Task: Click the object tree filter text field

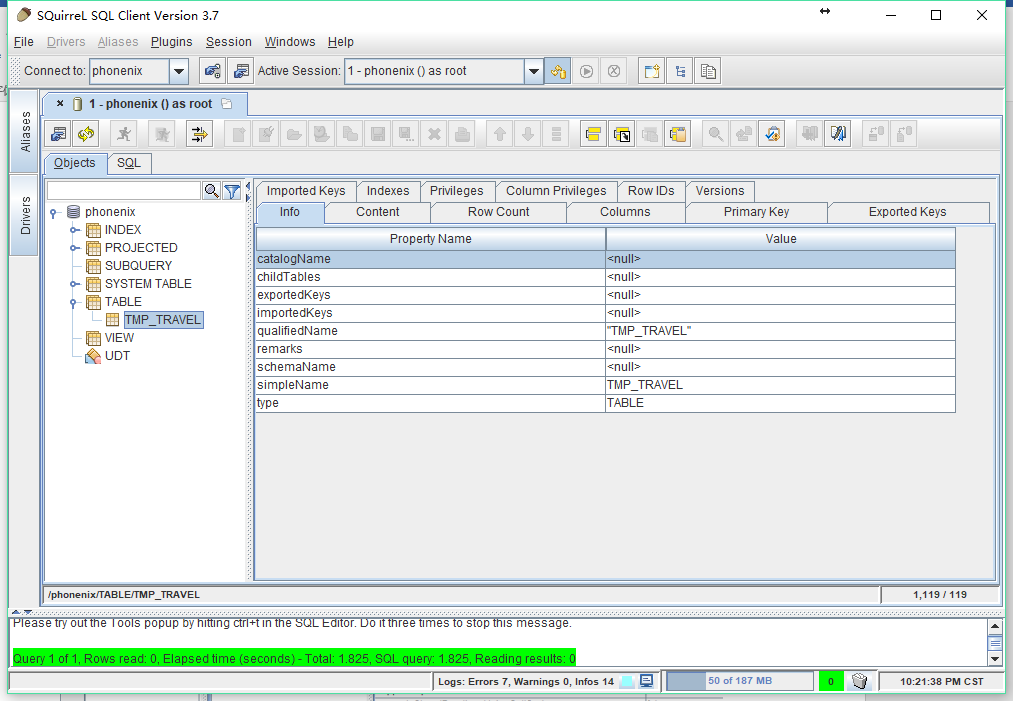Action: (x=123, y=191)
